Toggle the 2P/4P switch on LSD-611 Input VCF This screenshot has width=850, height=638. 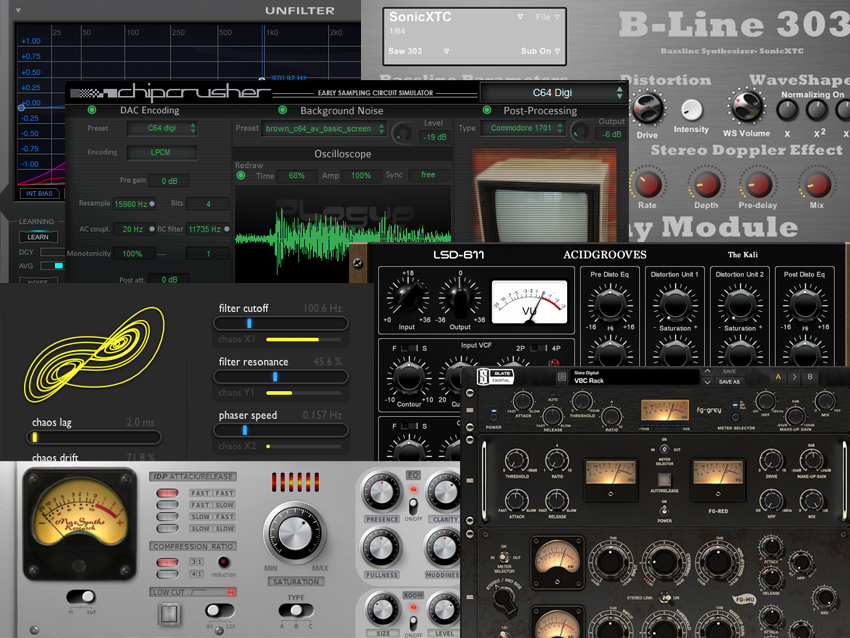pos(538,348)
